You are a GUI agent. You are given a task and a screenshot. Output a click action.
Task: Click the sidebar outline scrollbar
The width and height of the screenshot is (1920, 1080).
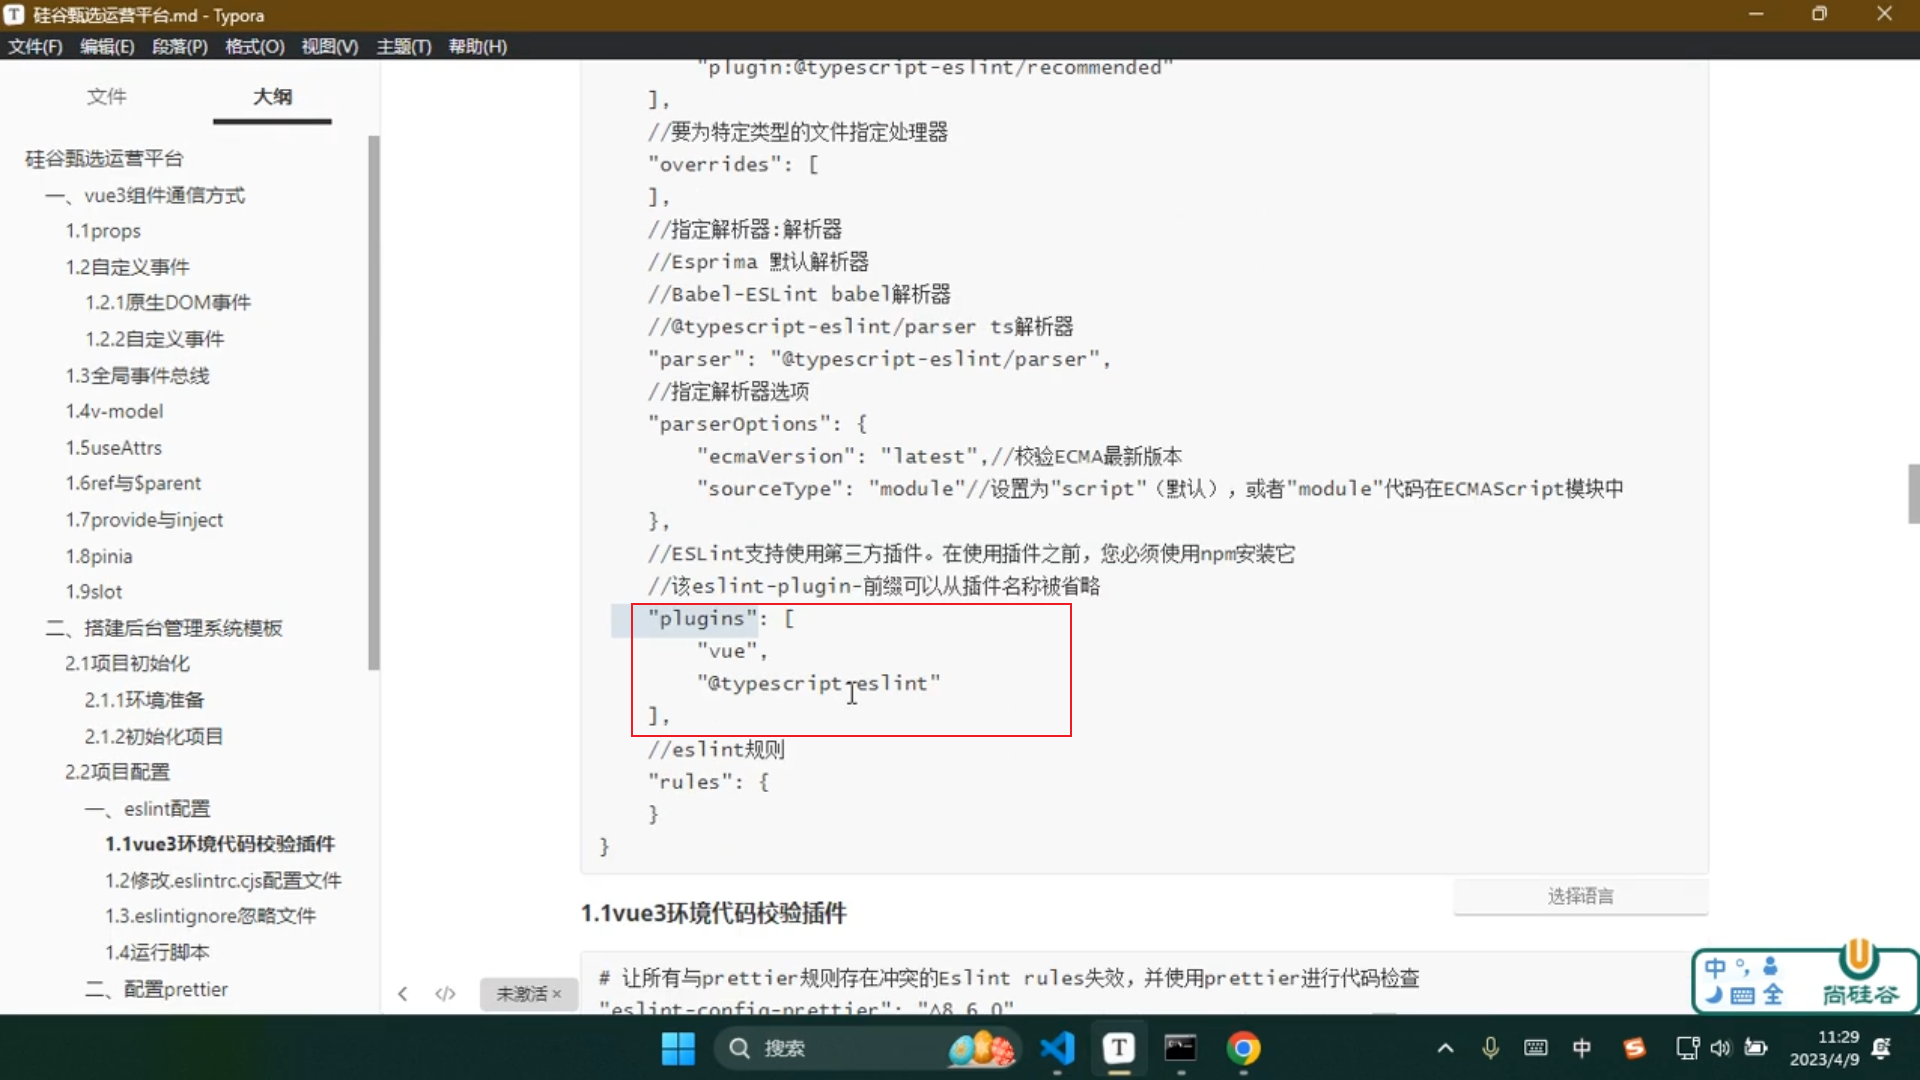374,402
